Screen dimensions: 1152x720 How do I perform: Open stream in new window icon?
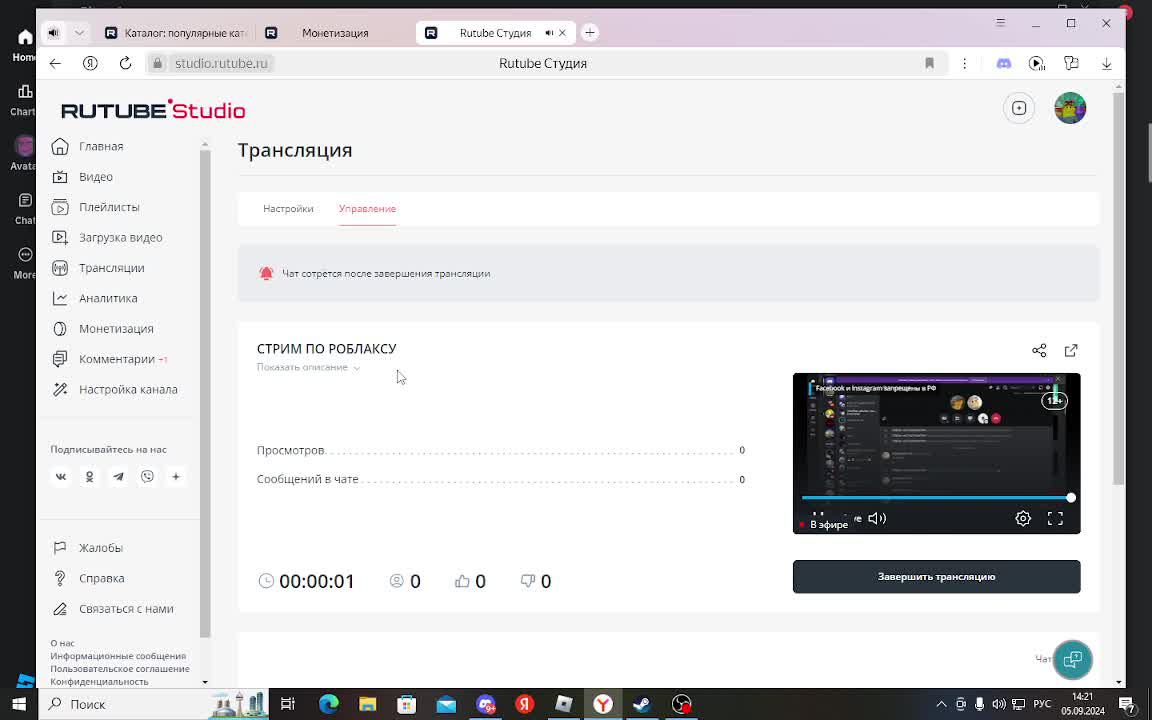pos(1071,350)
